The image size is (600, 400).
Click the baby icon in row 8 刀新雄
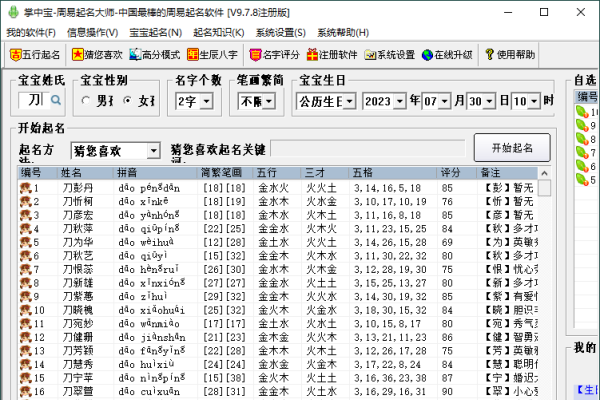26,283
